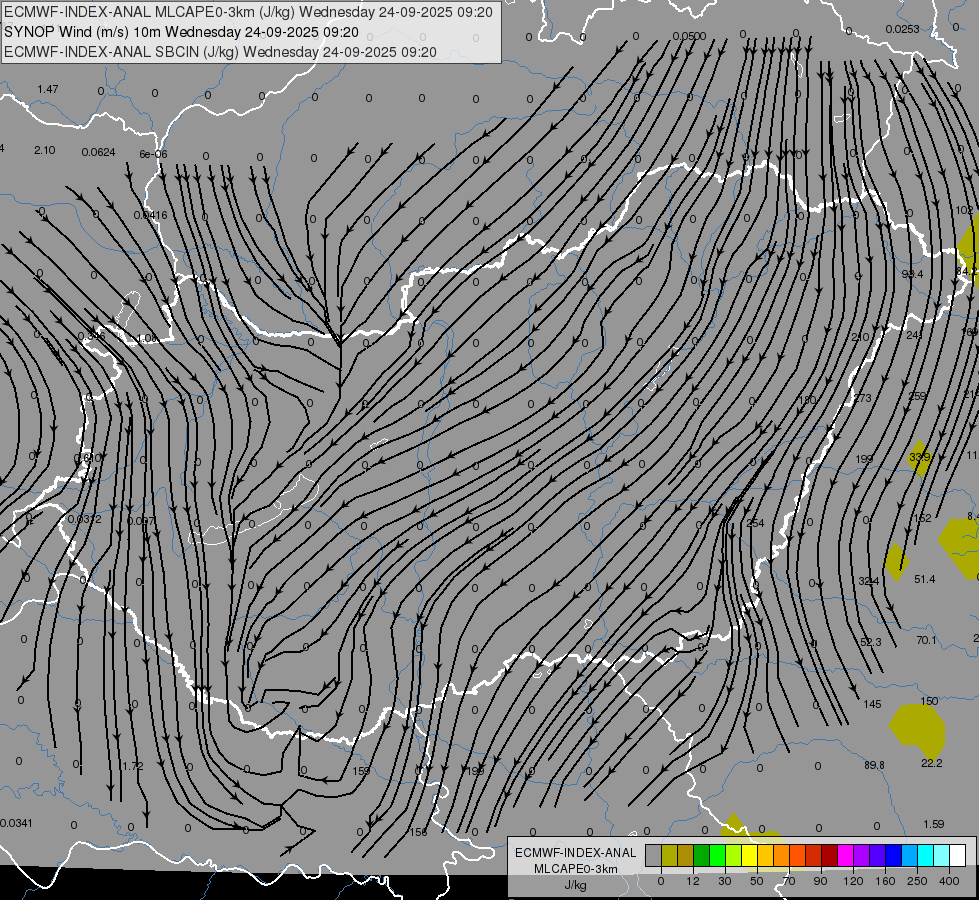Click the map value 0.0253

click(x=902, y=29)
